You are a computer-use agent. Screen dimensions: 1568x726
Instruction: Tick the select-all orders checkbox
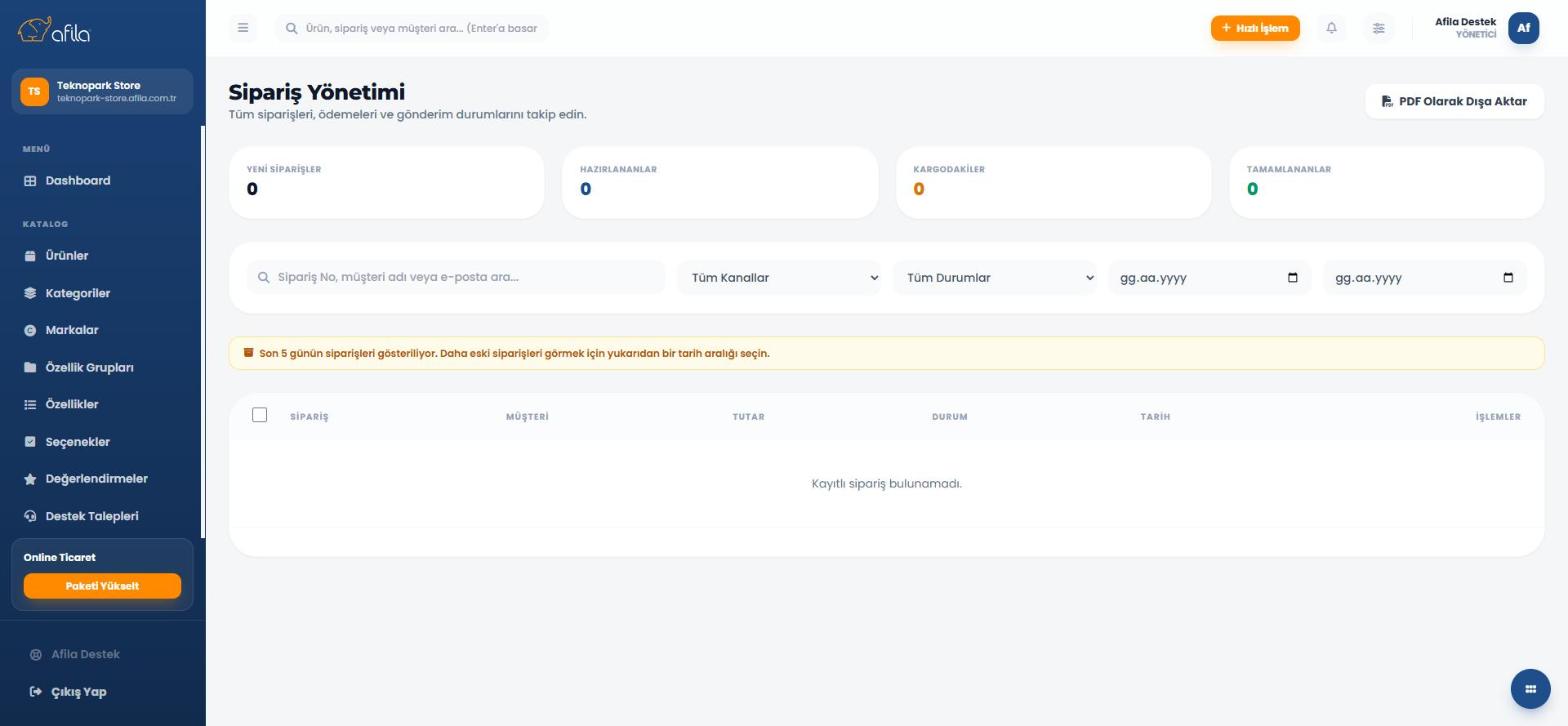(x=259, y=415)
